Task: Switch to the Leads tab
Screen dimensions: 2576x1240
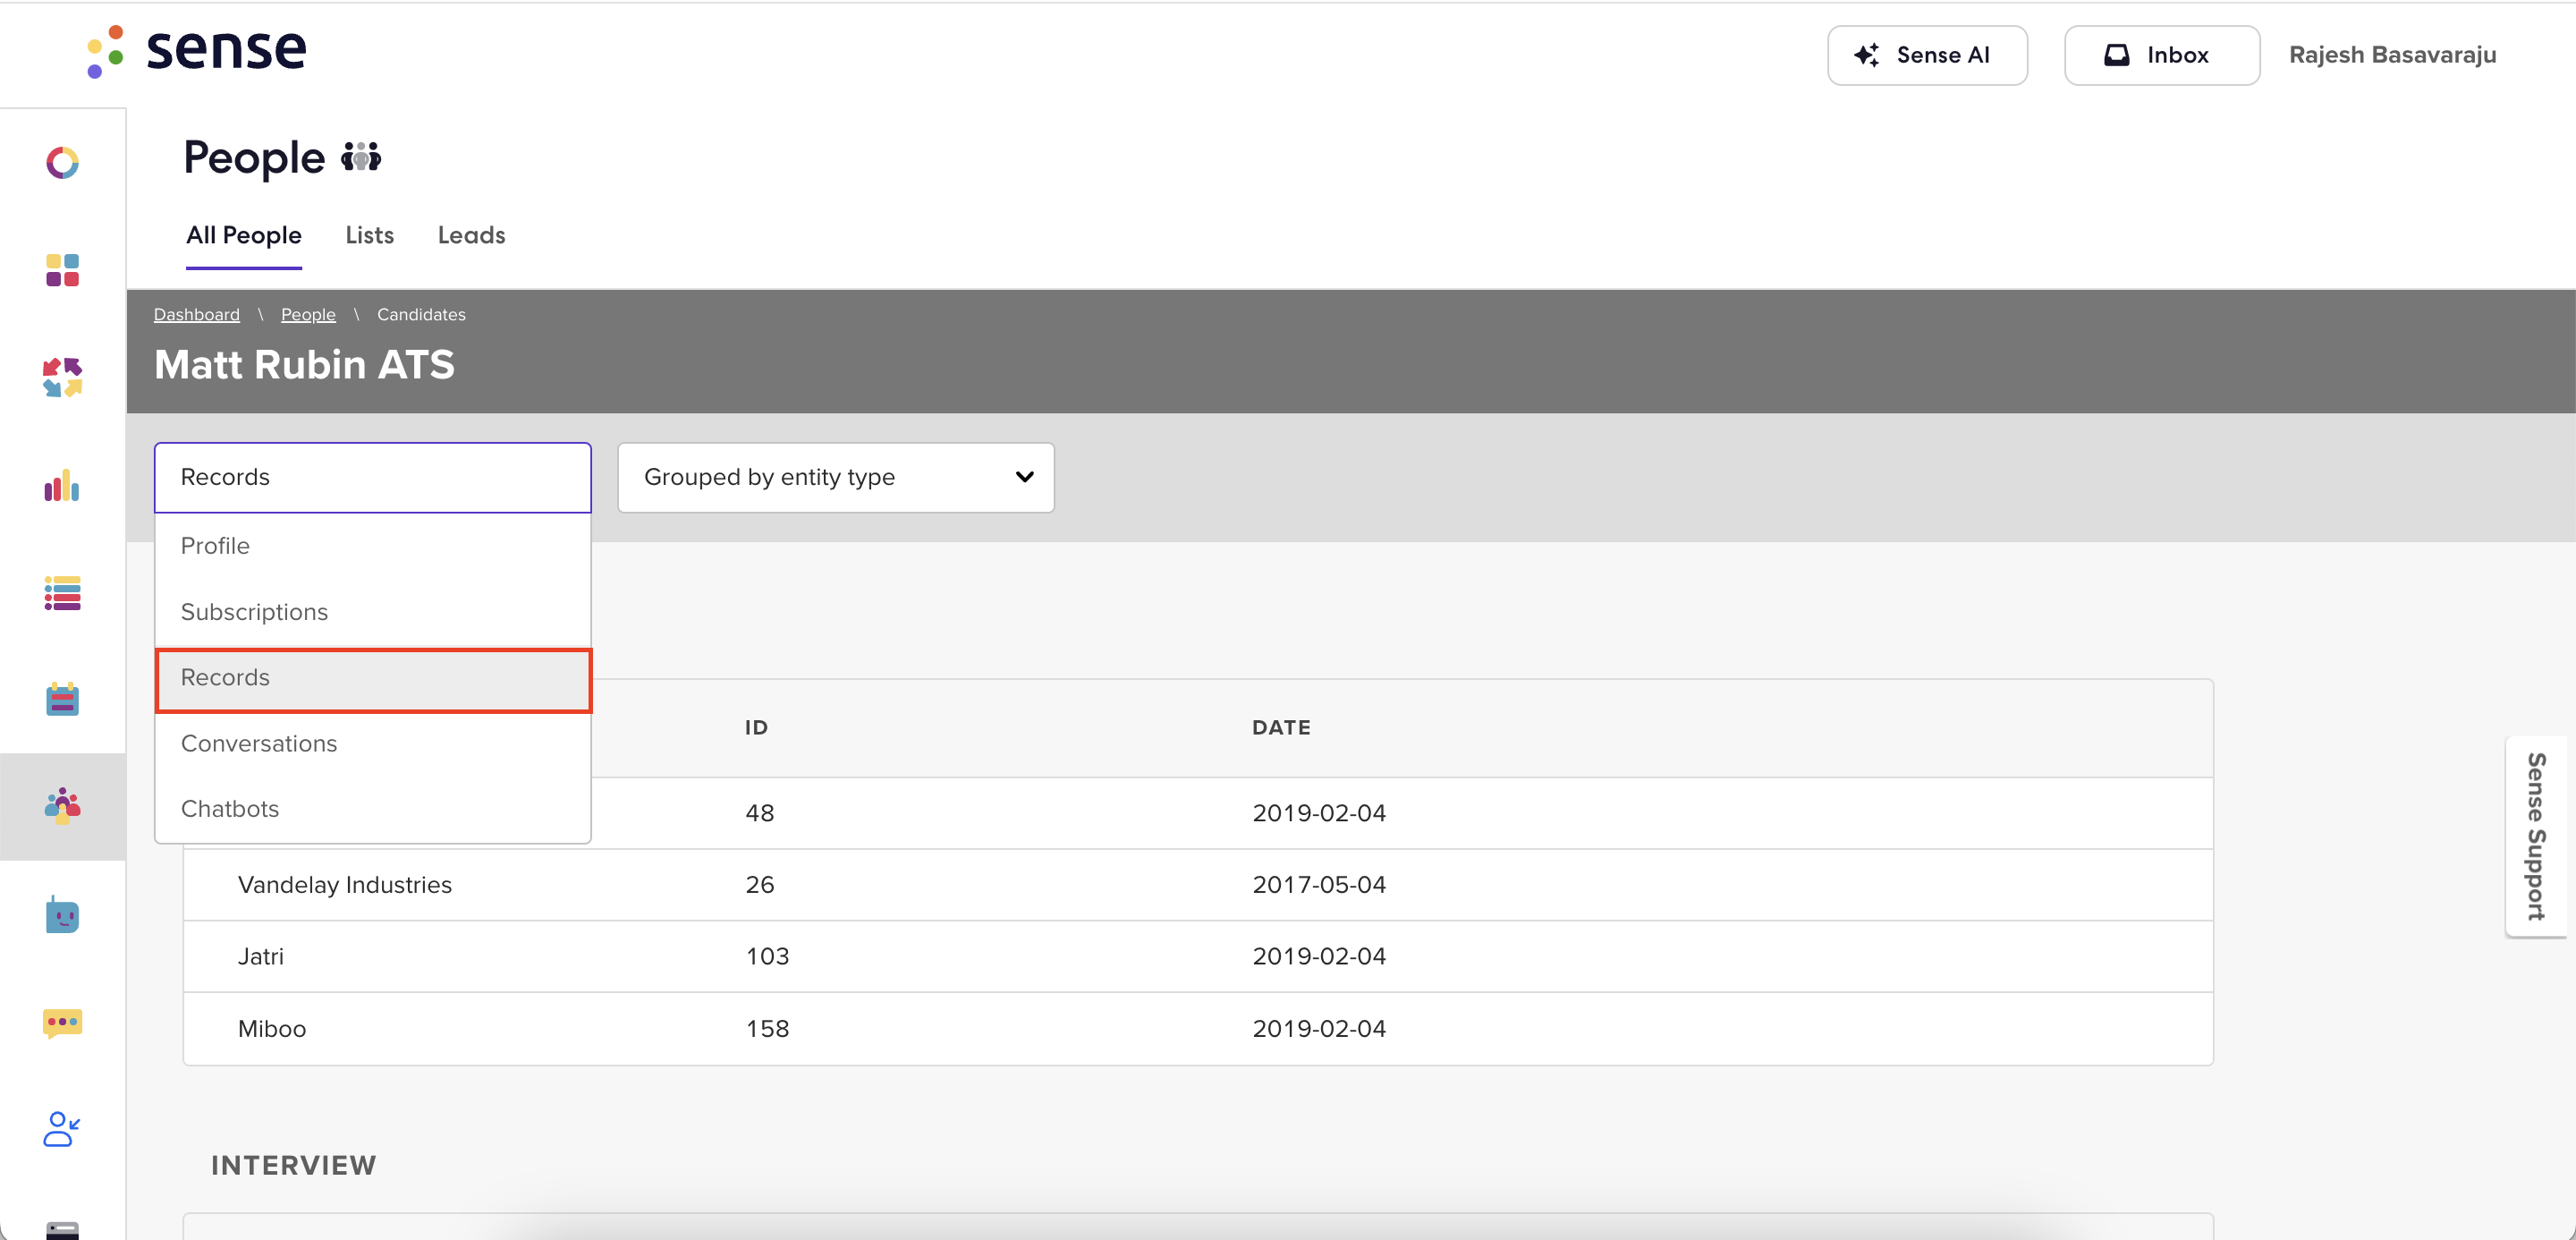Action: coord(472,235)
